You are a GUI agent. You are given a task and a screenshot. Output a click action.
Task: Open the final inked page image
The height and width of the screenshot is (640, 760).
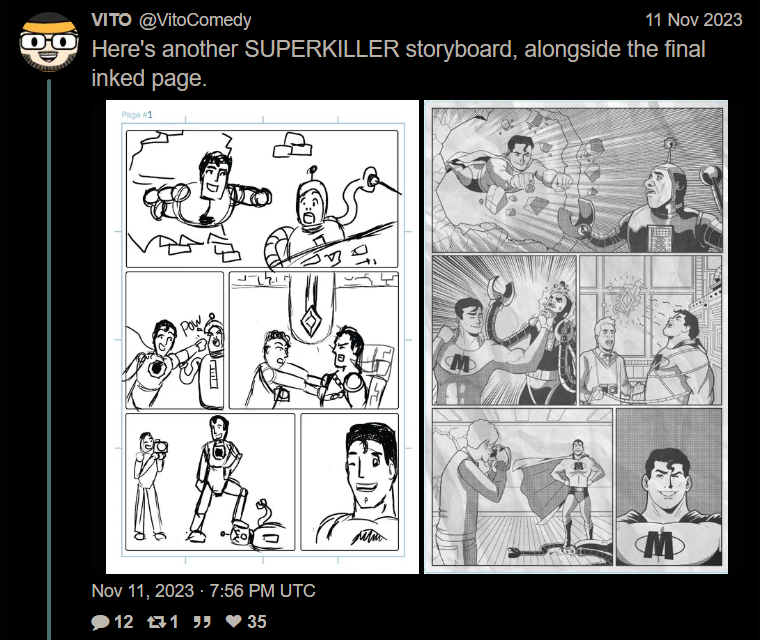(576, 337)
